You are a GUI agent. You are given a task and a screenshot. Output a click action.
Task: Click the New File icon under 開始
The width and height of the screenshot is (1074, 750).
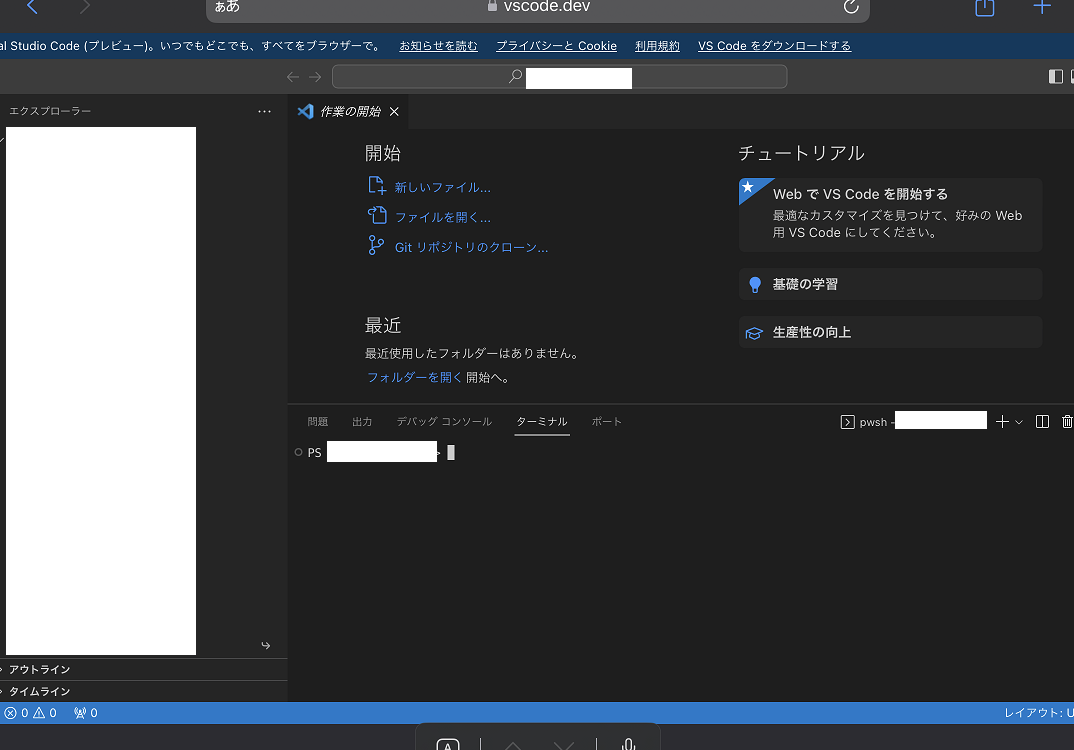pos(377,186)
